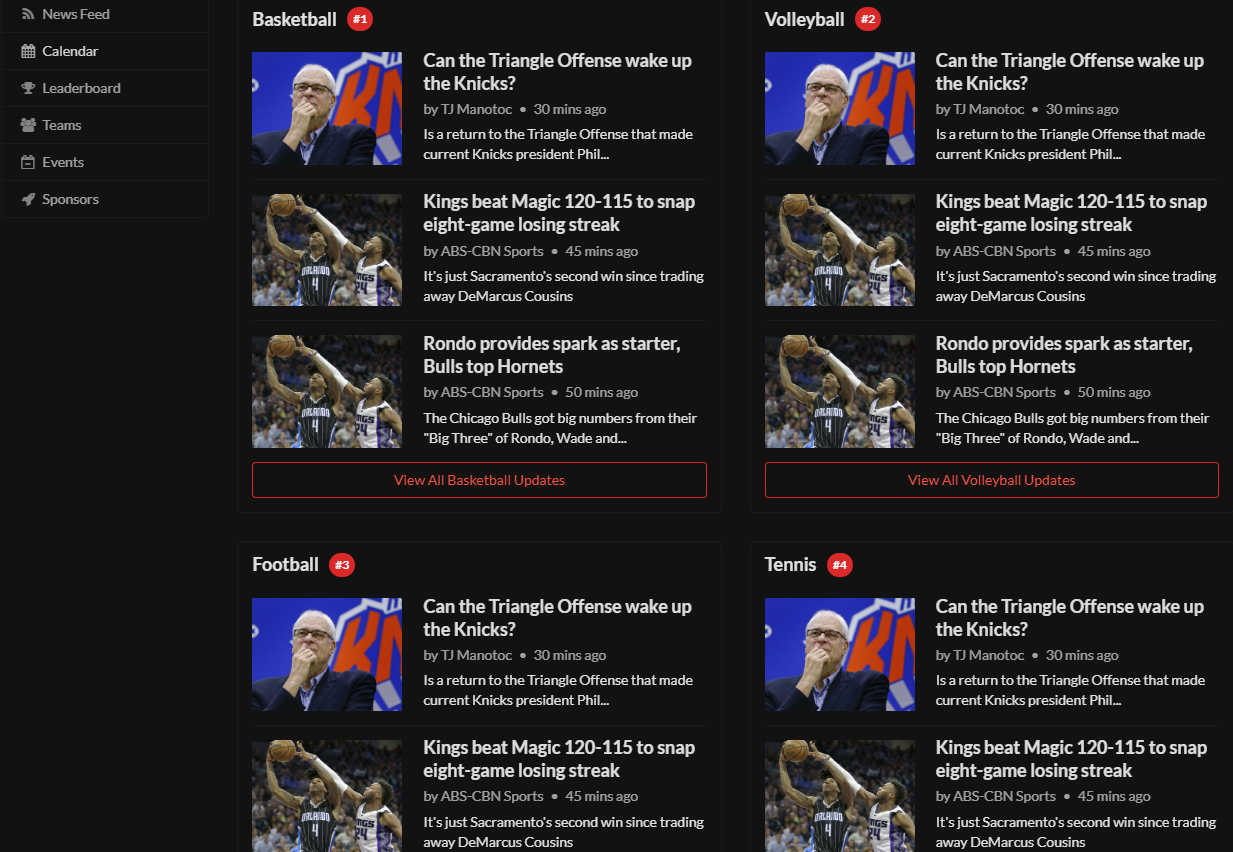Open Basketball Rondo provides spark headline
Viewport: 1233px width, 852px height.
(x=552, y=355)
